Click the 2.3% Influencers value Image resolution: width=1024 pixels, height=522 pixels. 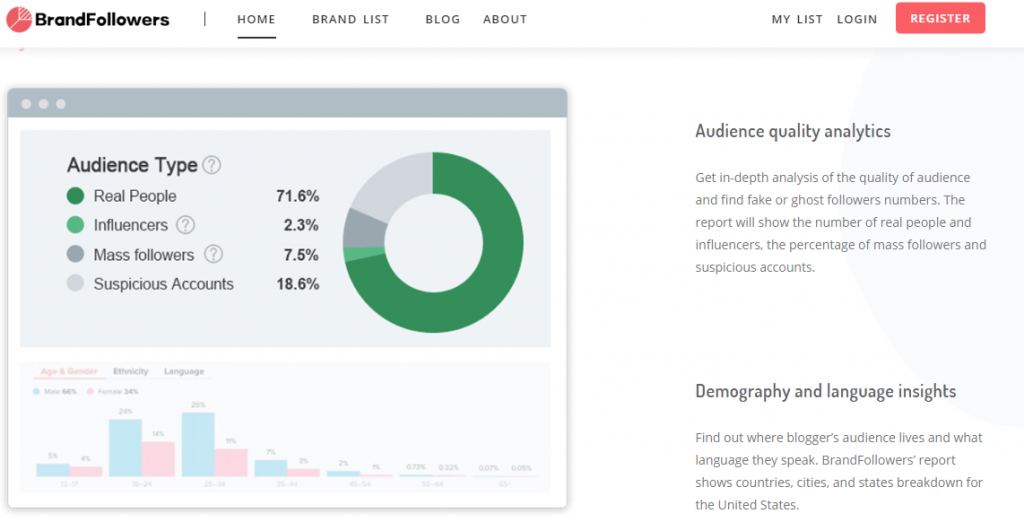pos(302,225)
